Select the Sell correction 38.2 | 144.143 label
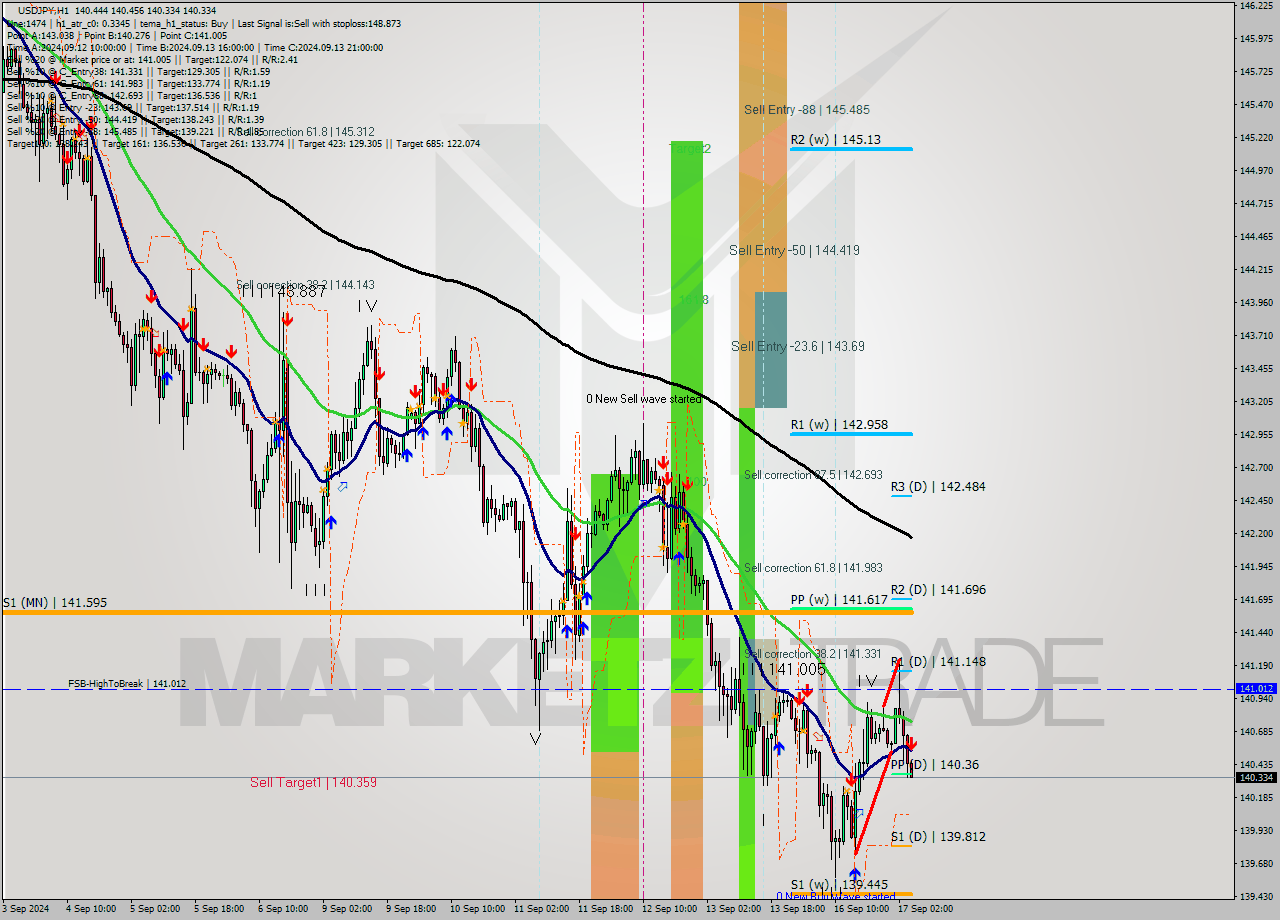1280x920 pixels. click(x=306, y=285)
